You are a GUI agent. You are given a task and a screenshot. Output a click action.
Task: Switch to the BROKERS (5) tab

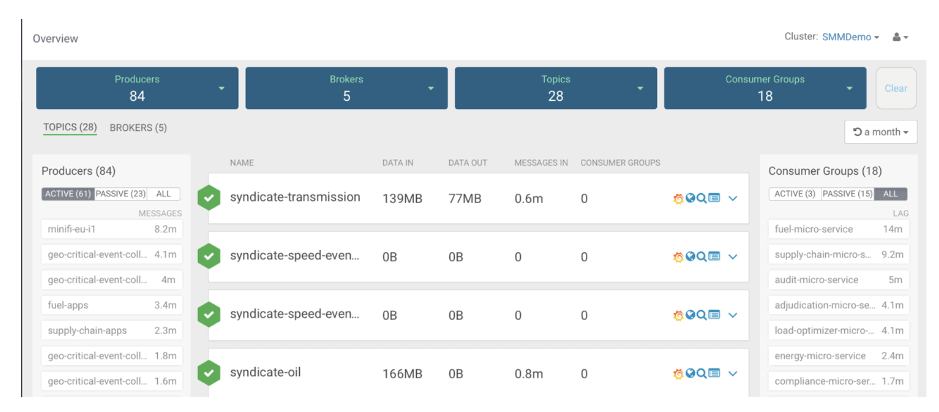pos(138,128)
